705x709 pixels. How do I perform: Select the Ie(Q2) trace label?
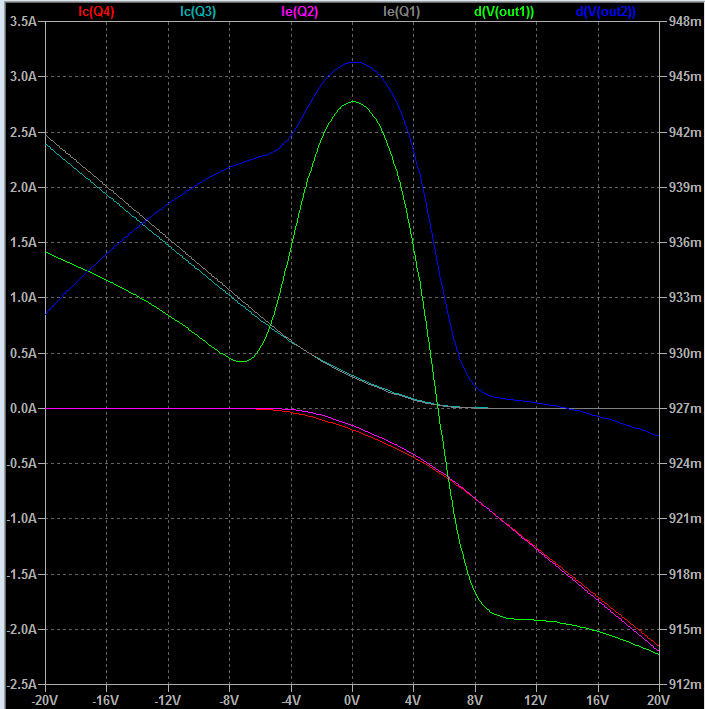[x=300, y=12]
